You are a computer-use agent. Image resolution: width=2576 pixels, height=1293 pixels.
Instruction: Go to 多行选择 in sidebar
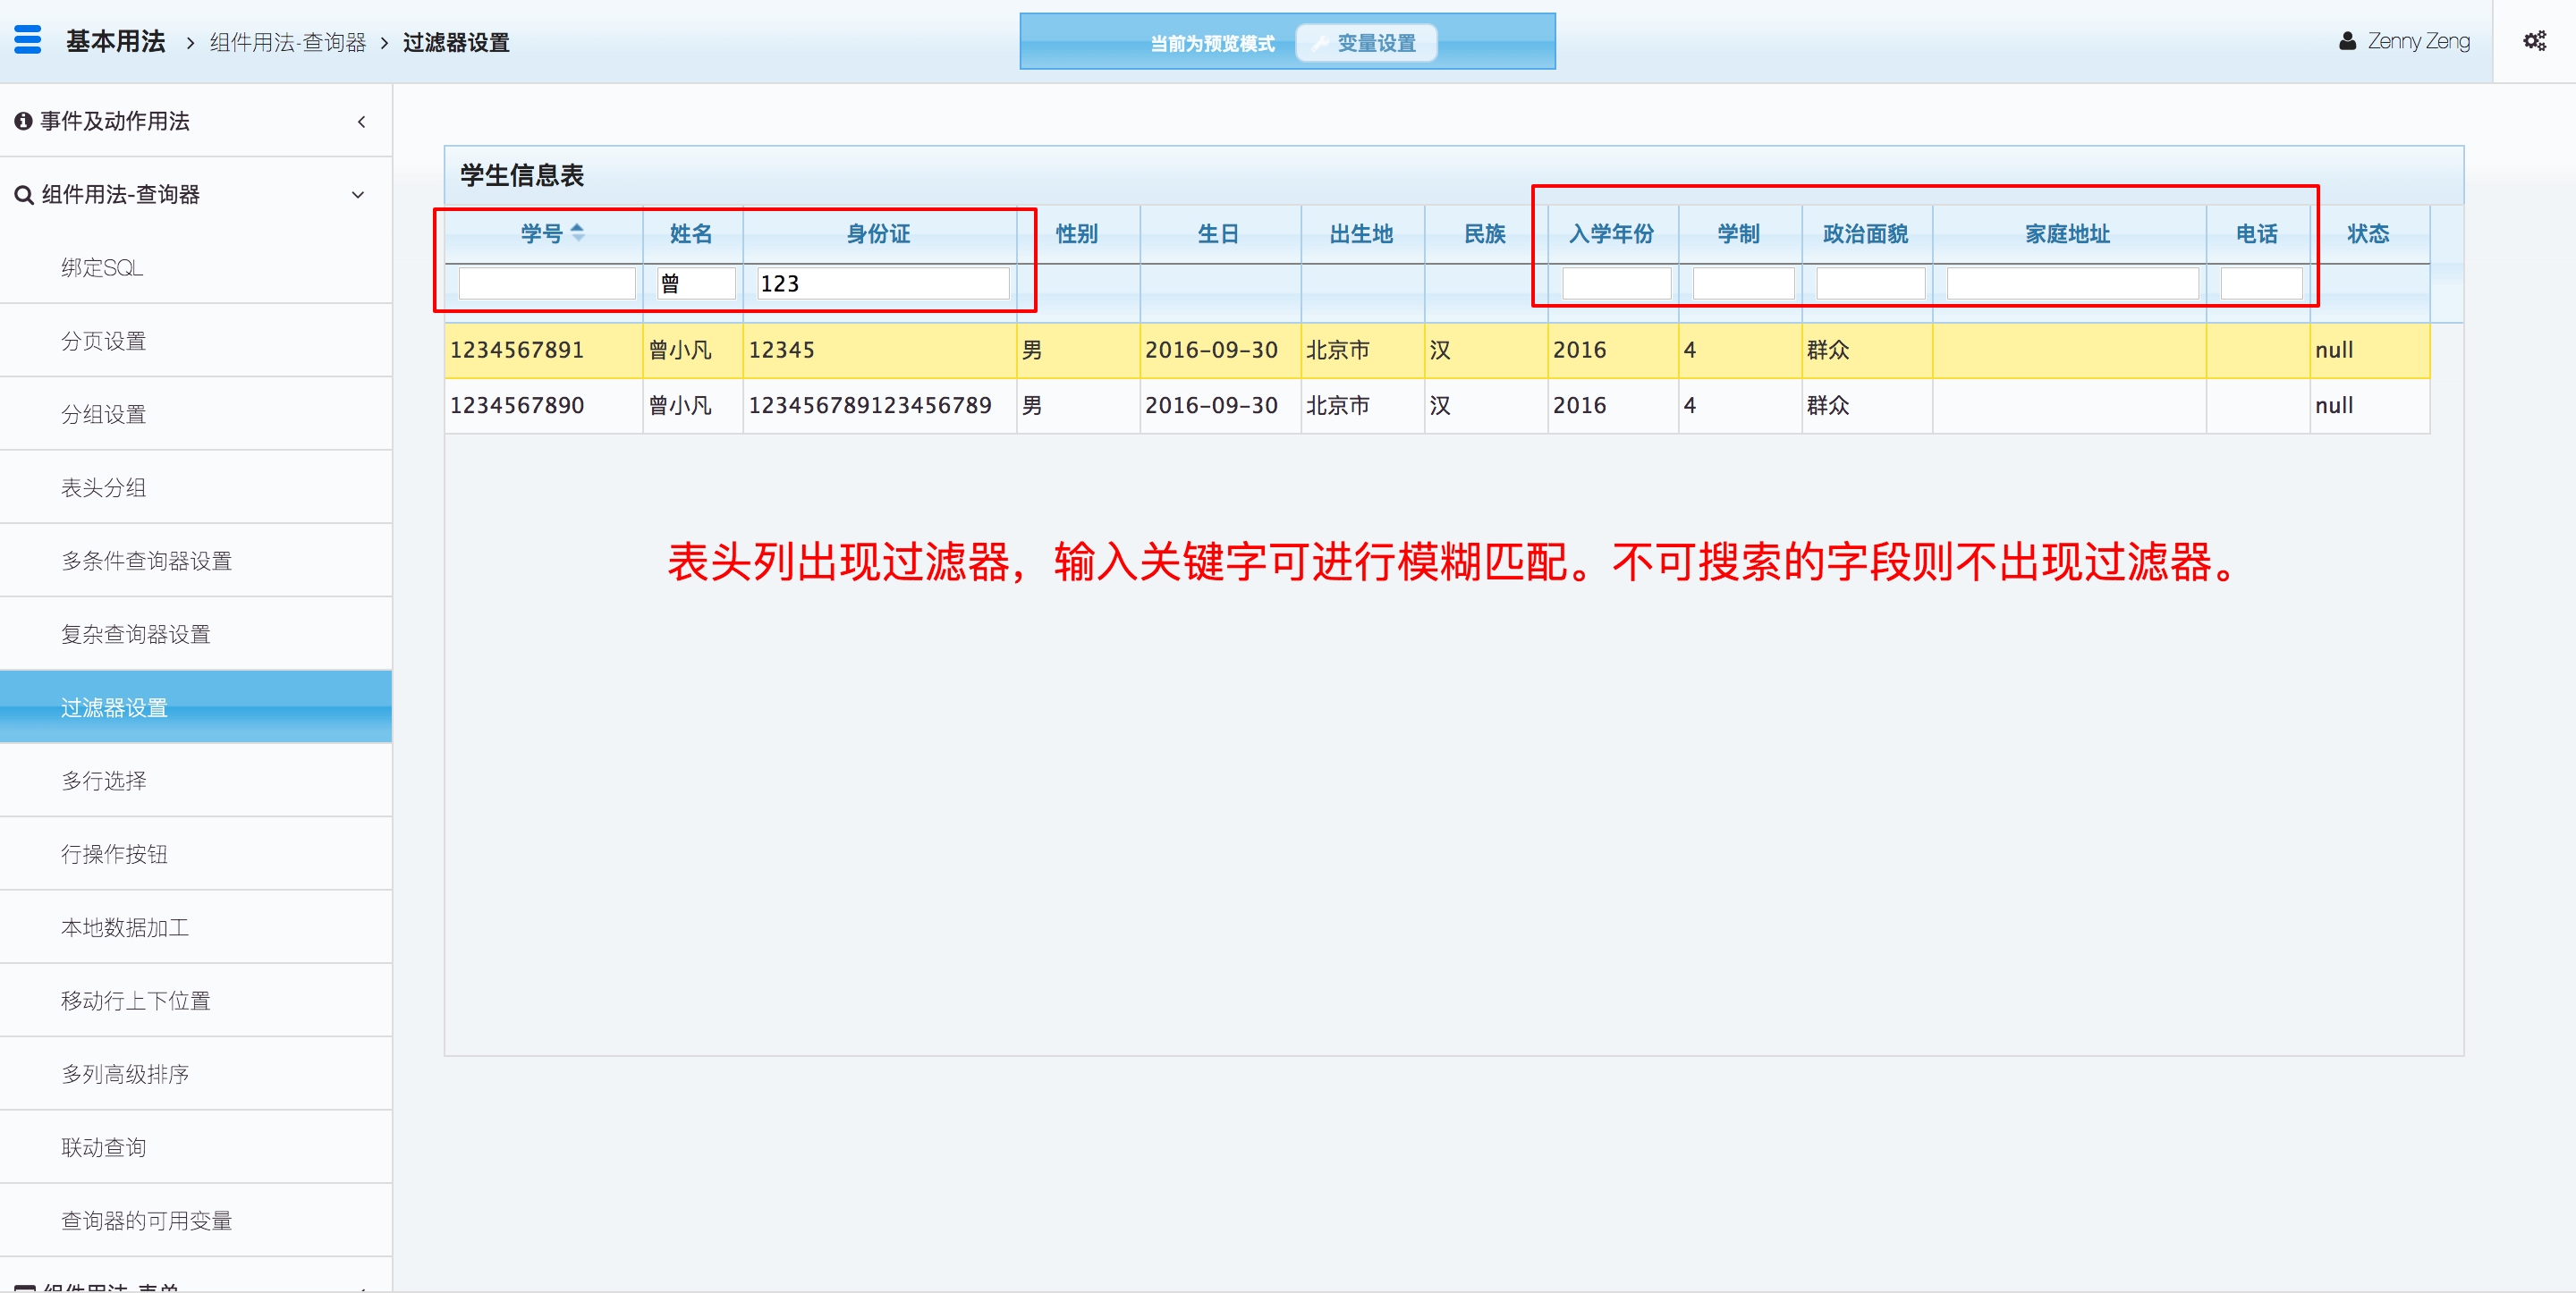(x=103, y=781)
